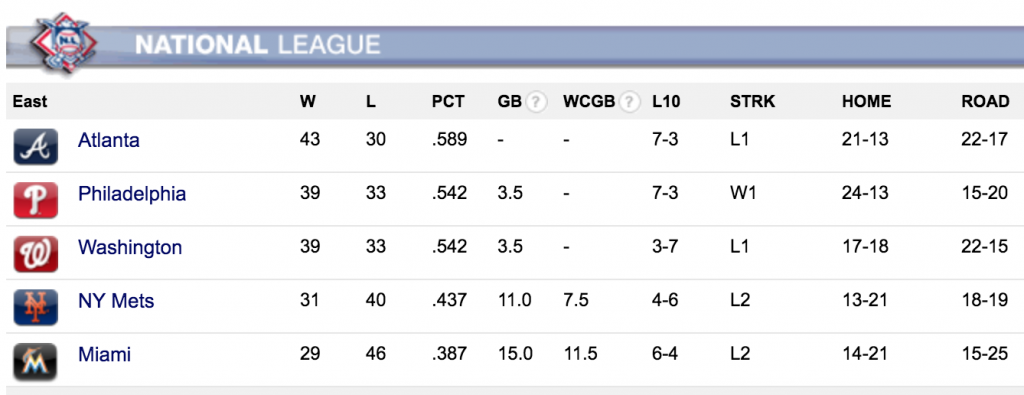This screenshot has width=1024, height=395.
Task: Sort standings by the PCT column header
Action: point(448,102)
